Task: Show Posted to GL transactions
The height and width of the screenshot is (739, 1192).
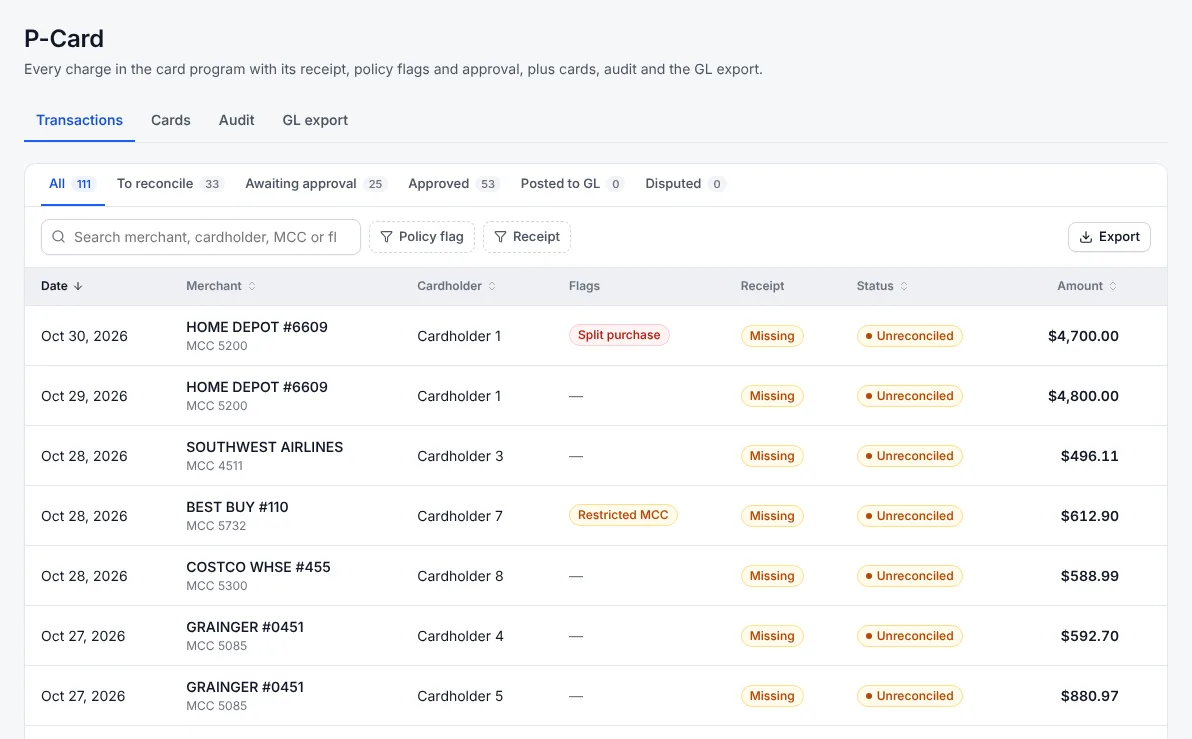Action: [x=572, y=184]
